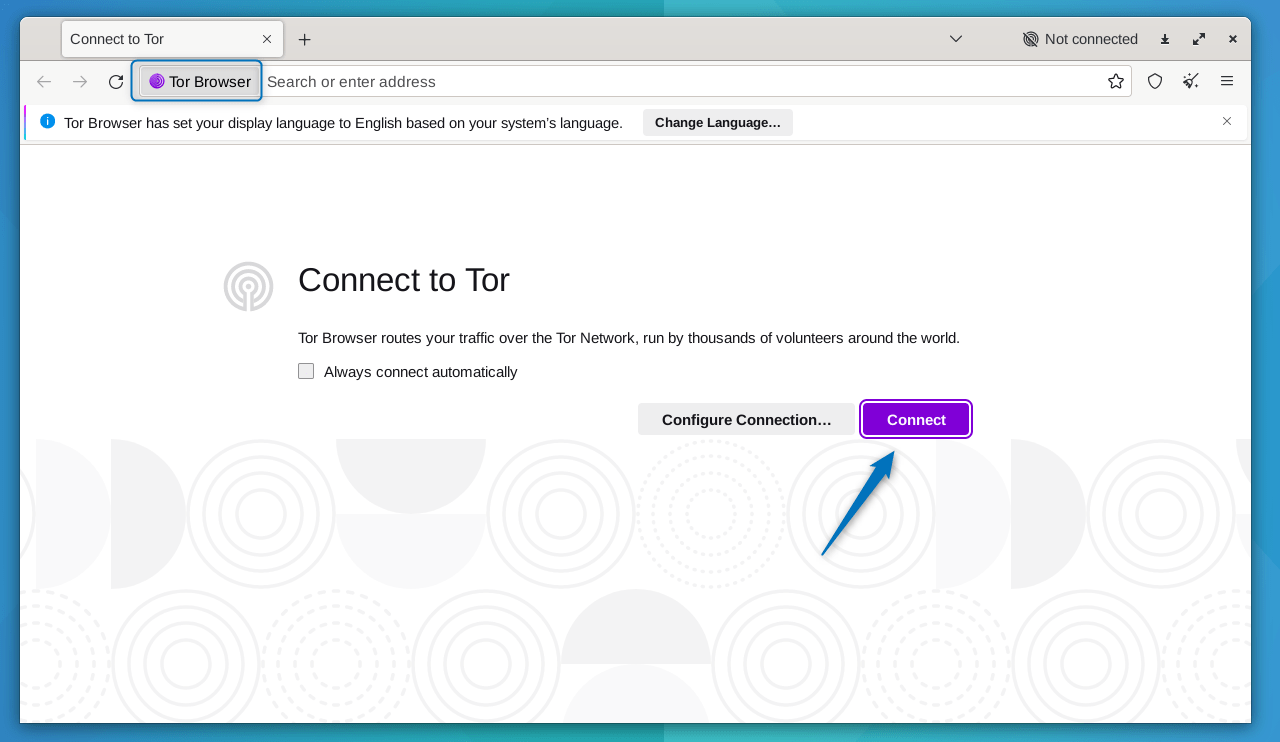Open a new tab with the plus button
Image resolution: width=1280 pixels, height=742 pixels.
304,38
